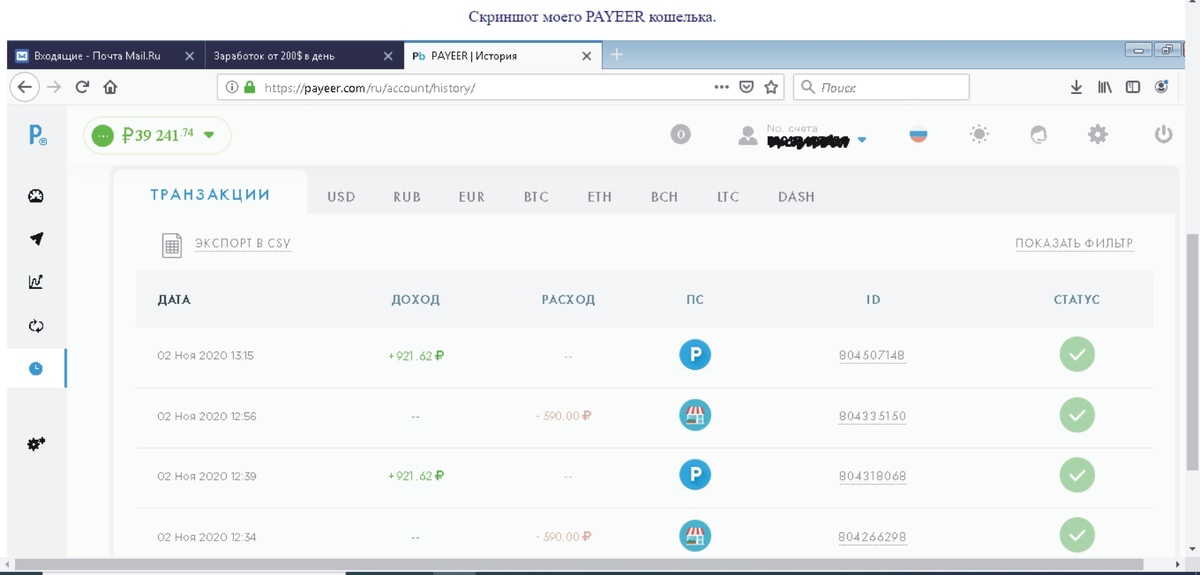Click the Payeer payment icon for transaction 804507148
Screen dimensions: 1200x575
click(695, 355)
